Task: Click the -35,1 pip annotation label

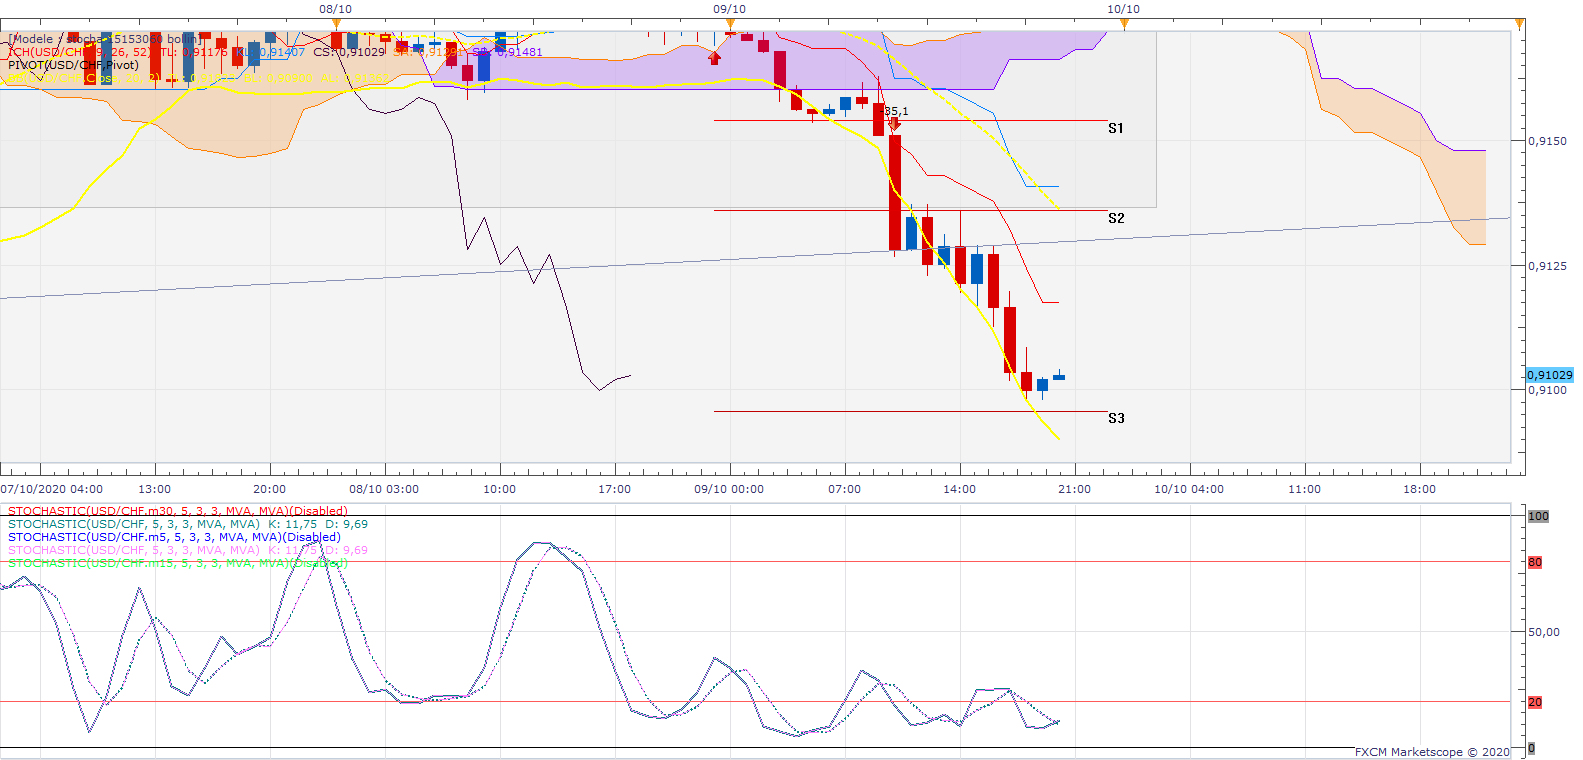Action: (x=896, y=111)
